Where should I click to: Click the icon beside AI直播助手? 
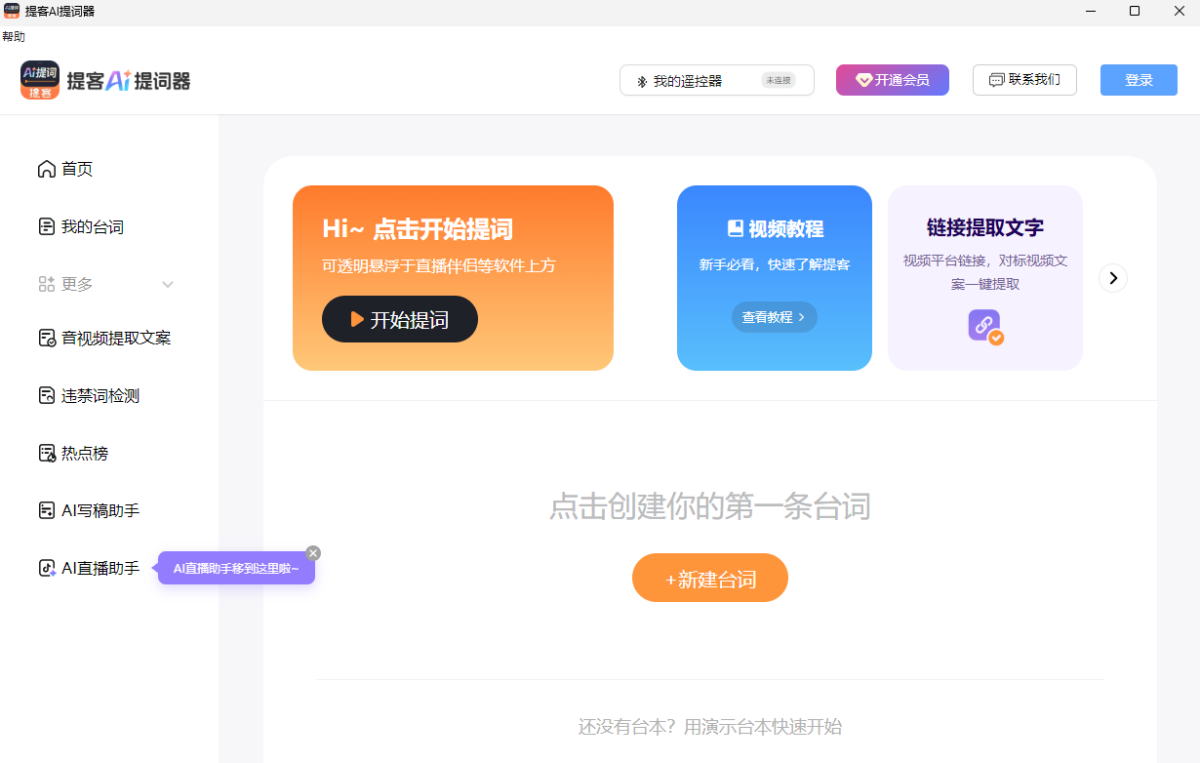tap(46, 568)
